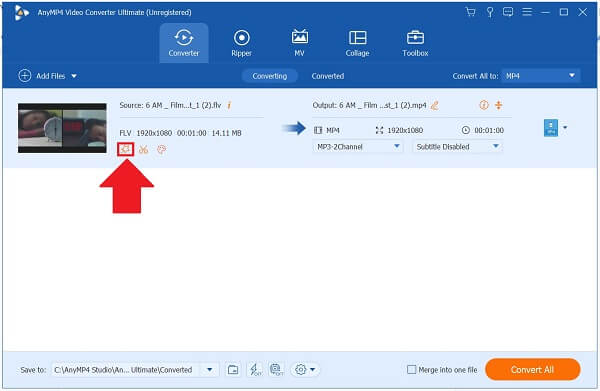Screen dimensions: 600x391
Task: Switch to the Toolbox tab
Action: (x=415, y=43)
